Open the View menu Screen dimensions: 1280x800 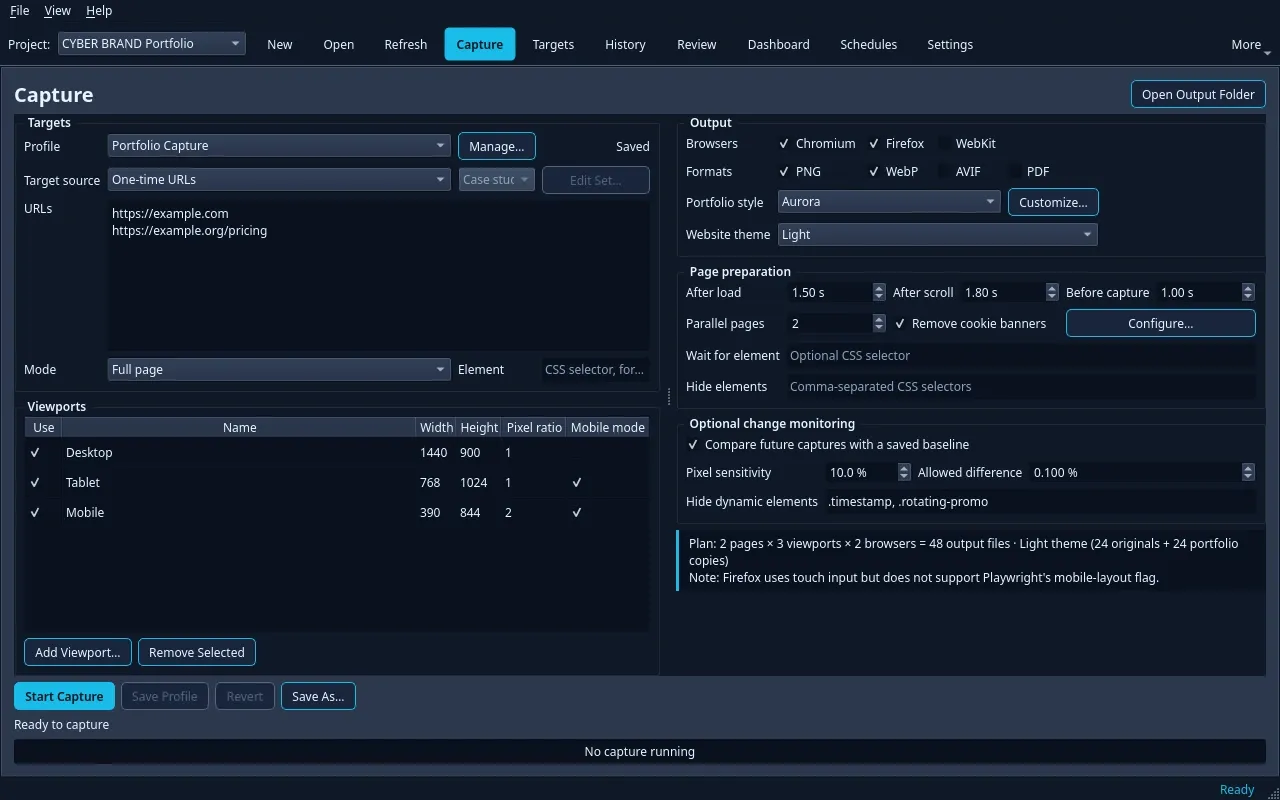(x=58, y=10)
